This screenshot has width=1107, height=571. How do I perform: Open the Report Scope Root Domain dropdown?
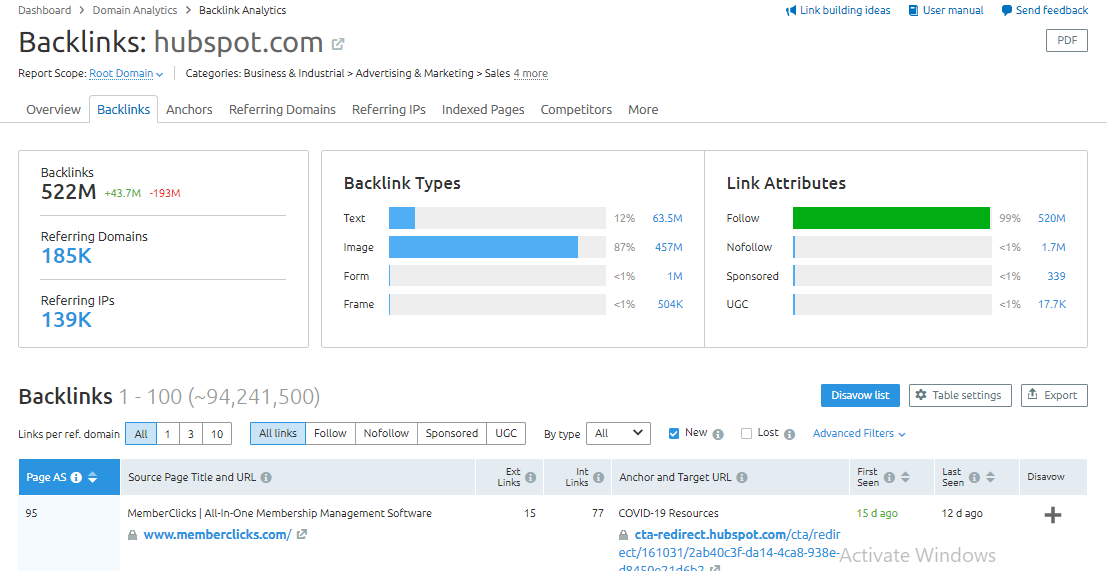pyautogui.click(x=126, y=73)
